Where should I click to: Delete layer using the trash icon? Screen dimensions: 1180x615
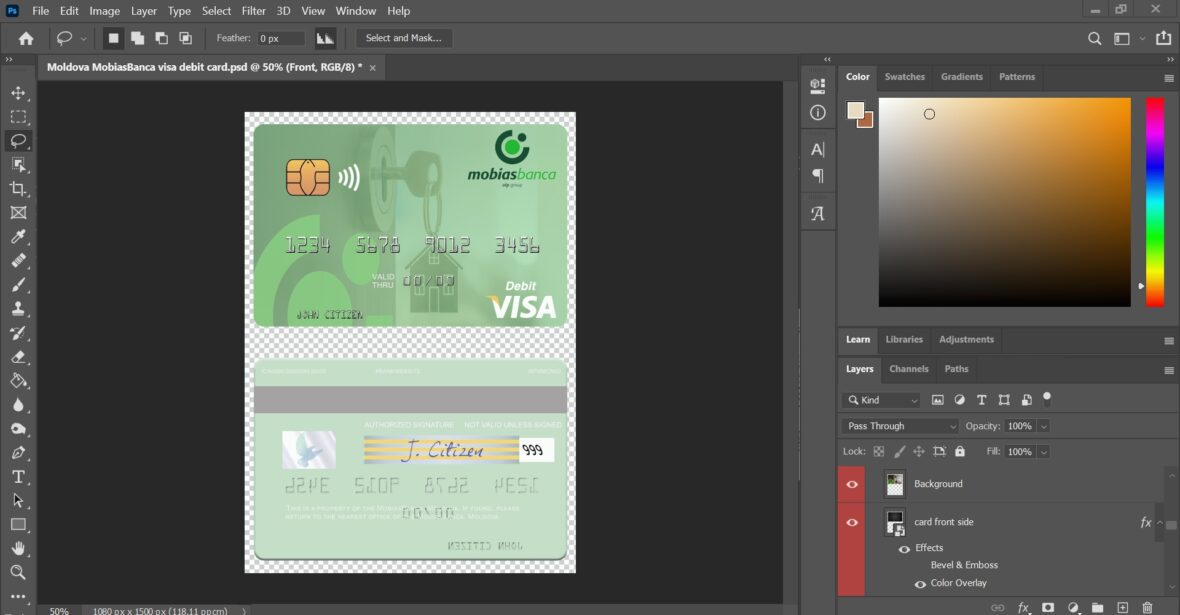tap(1147, 607)
